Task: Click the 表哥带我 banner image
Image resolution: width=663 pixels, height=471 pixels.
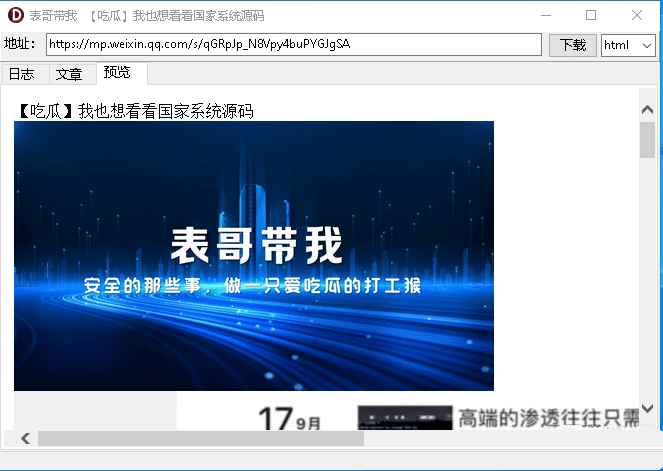Action: (254, 255)
